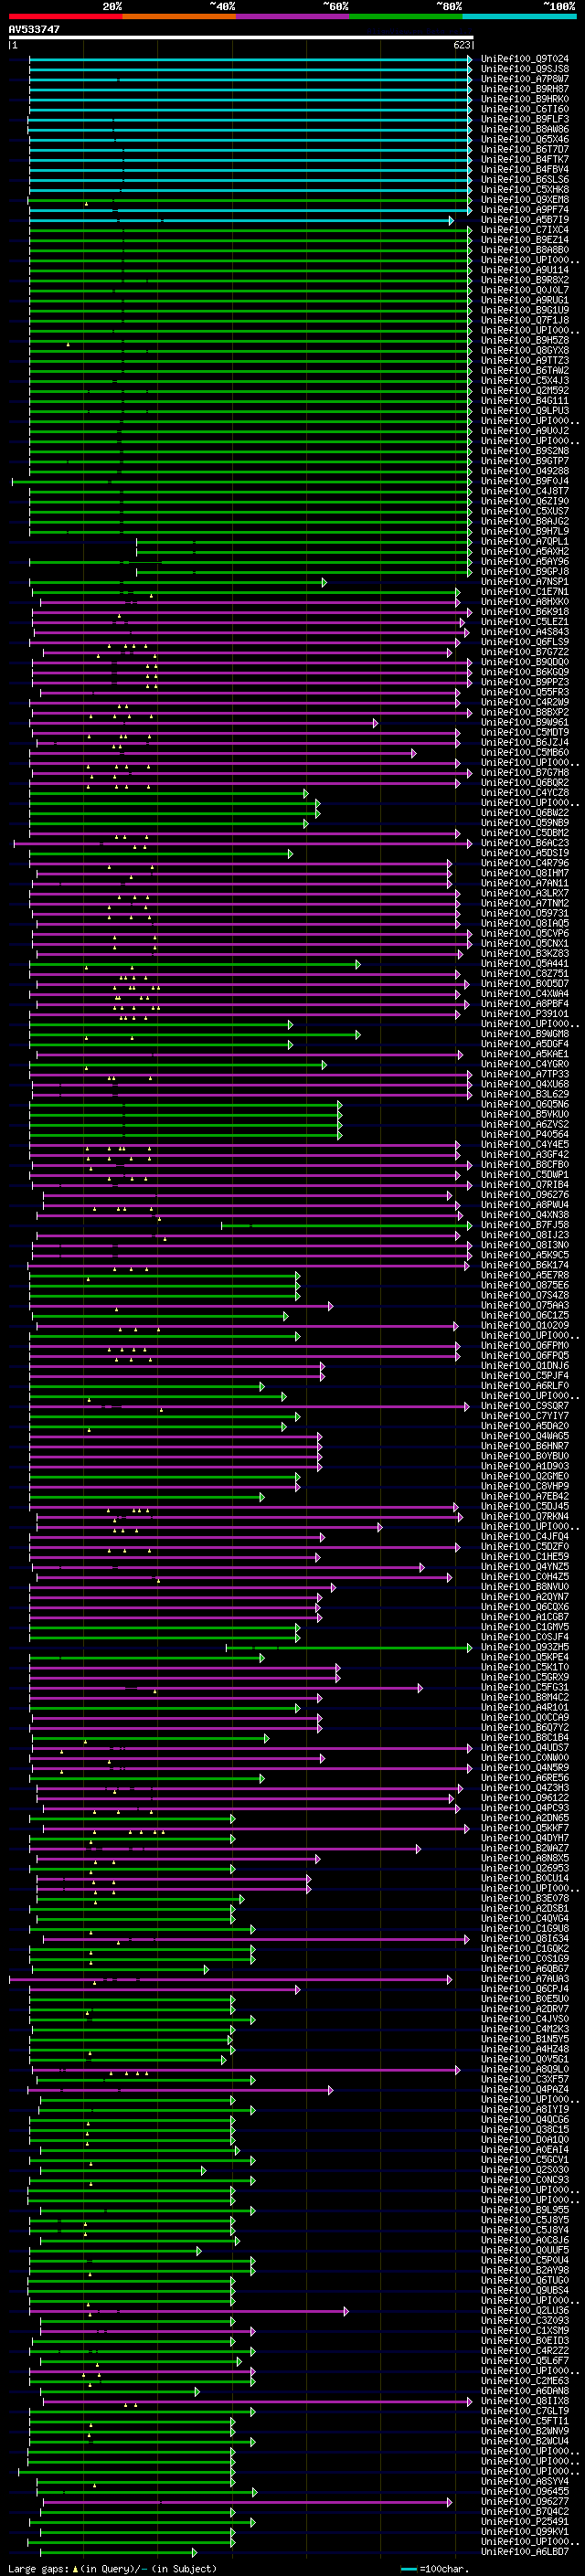
Task: Select hit label UniRef100_Q5CVP6
Action: pyautogui.click(x=525, y=934)
